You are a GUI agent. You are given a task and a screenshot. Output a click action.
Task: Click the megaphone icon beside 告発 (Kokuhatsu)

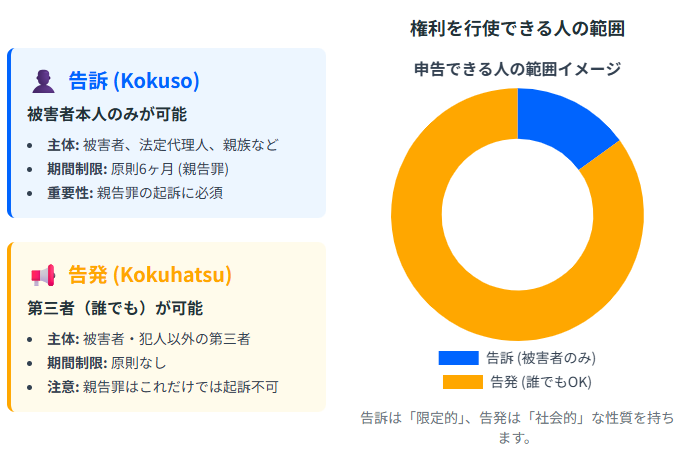43,275
